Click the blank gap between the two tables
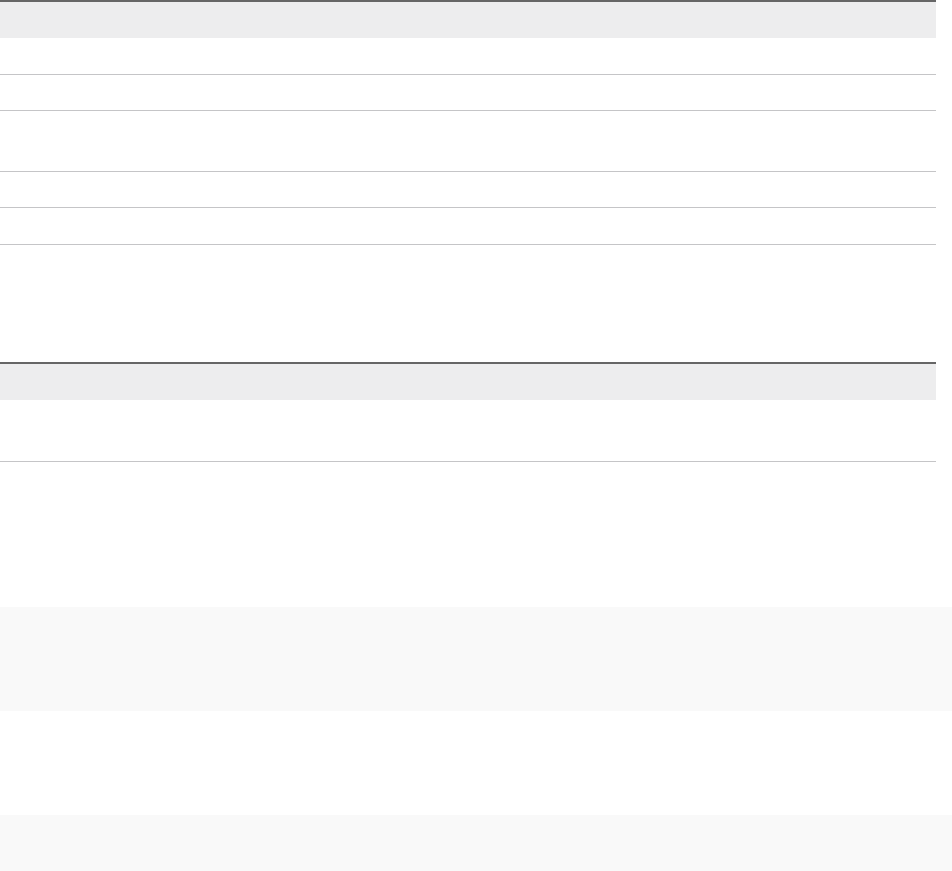Viewport: 952px width, 871px height. (468, 303)
